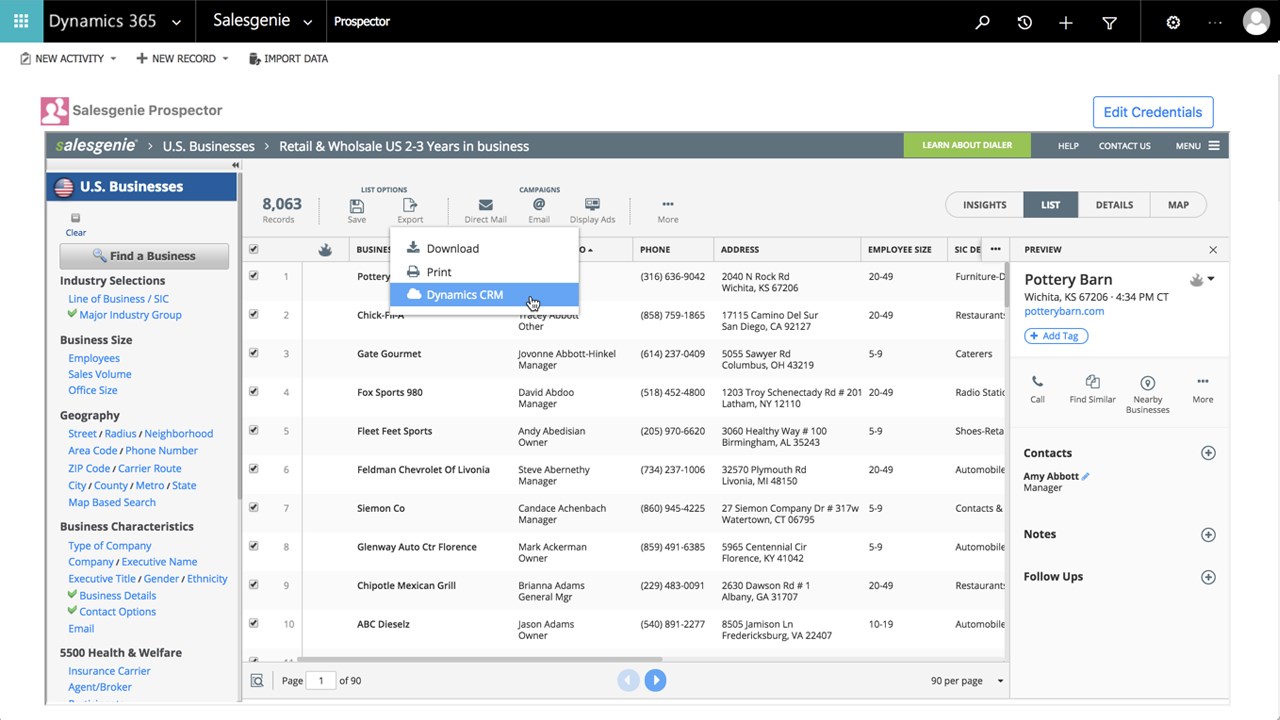Open the top bar overflow ellipsis
This screenshot has height=720, width=1280.
pos(1215,22)
